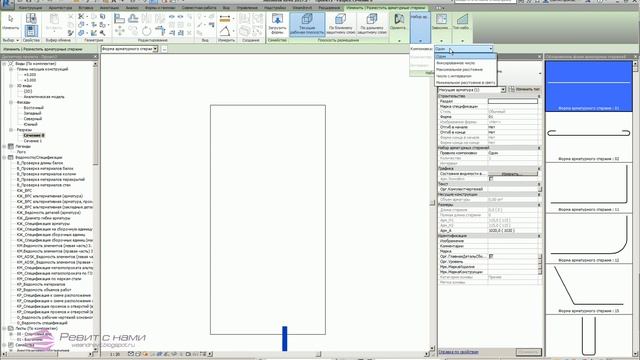Toggle the visibility checkbox in Graphics section

click(x=491, y=179)
